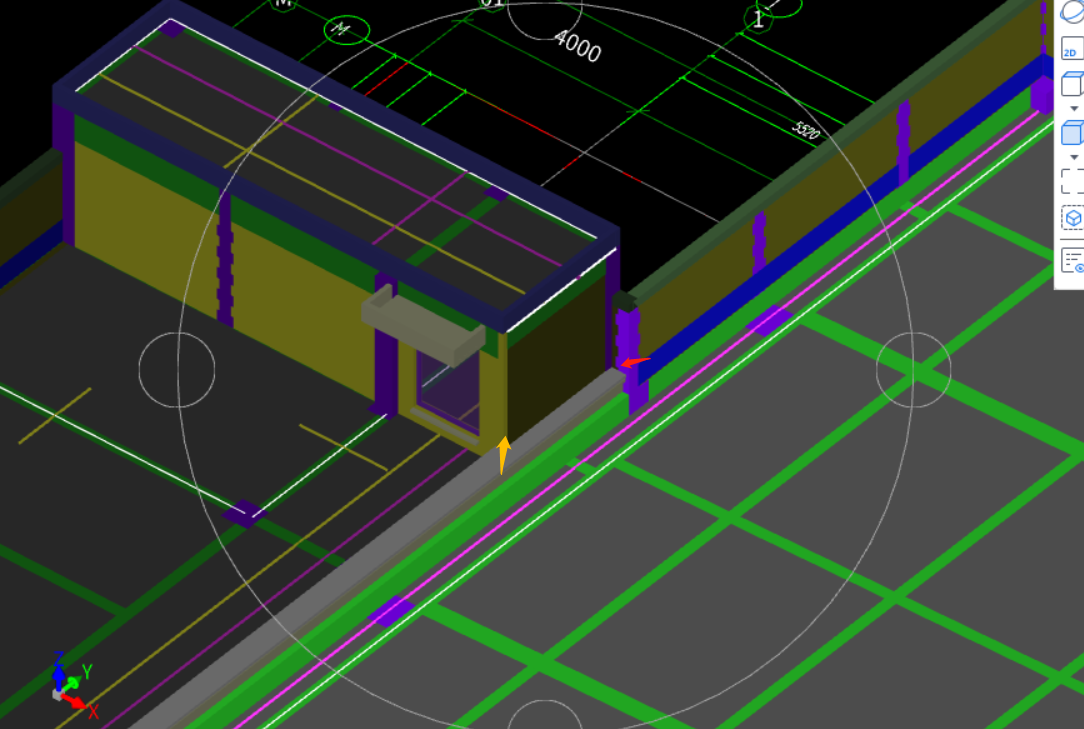1084x729 pixels.
Task: Activate the dynamic orbit view icon
Action: click(x=1073, y=10)
